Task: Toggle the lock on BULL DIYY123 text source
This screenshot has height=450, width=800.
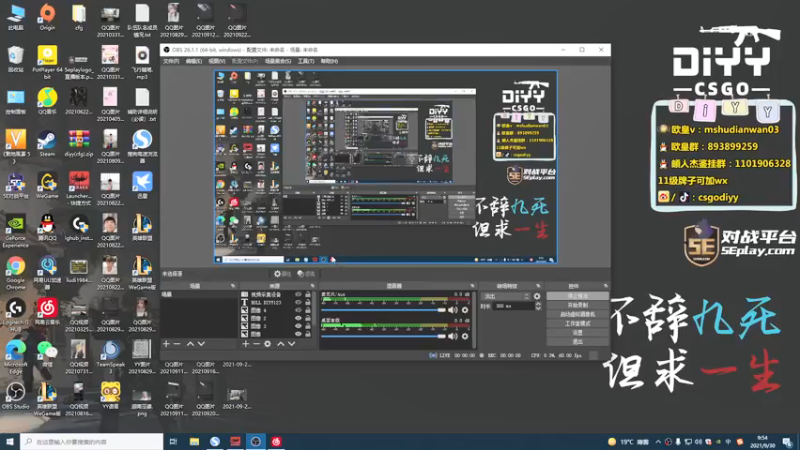Action: [308, 302]
